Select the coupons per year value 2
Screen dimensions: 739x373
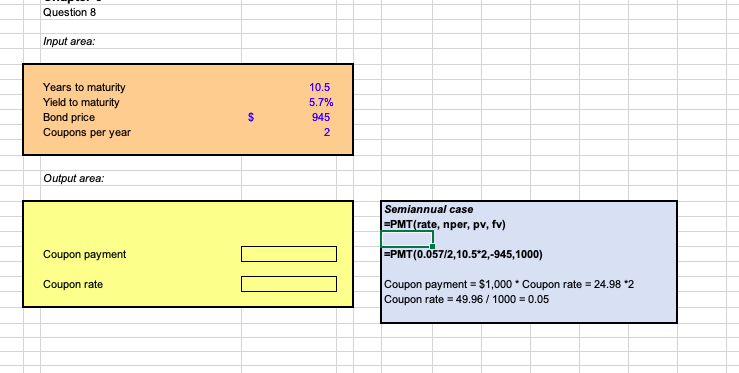click(x=327, y=133)
